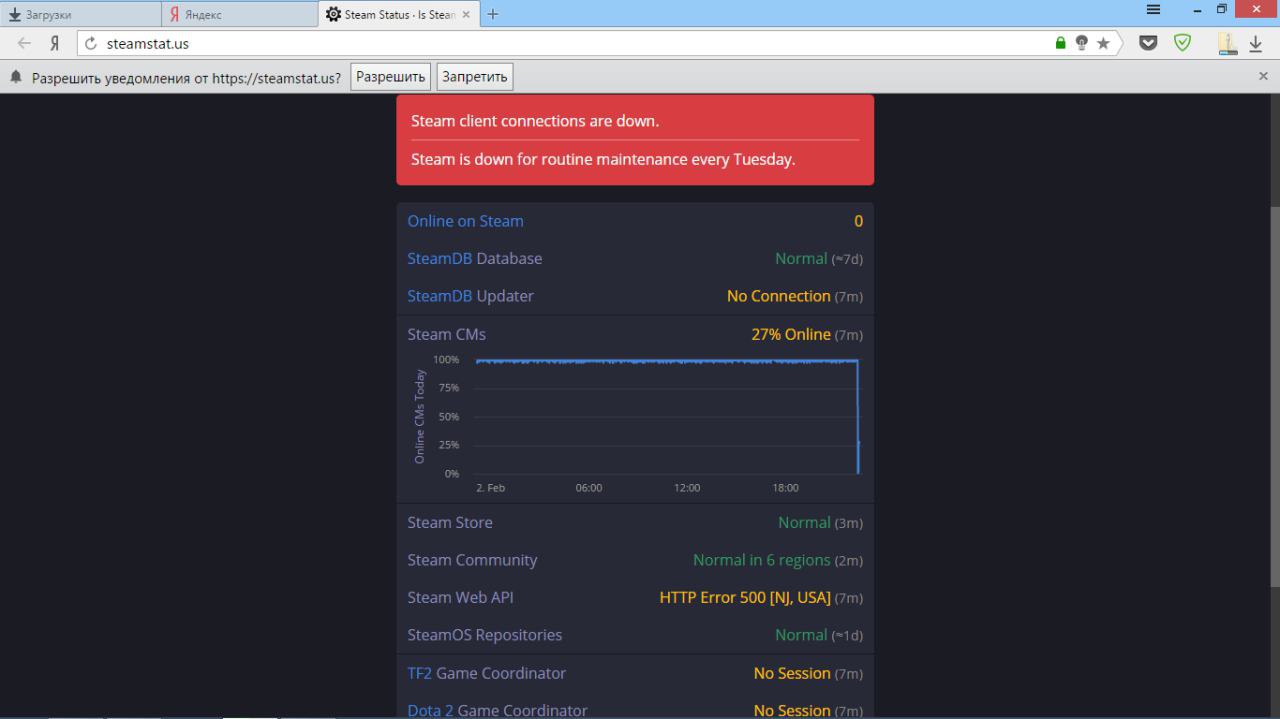Open the downloading zip archive icon
The width and height of the screenshot is (1280, 719).
[x=1227, y=43]
